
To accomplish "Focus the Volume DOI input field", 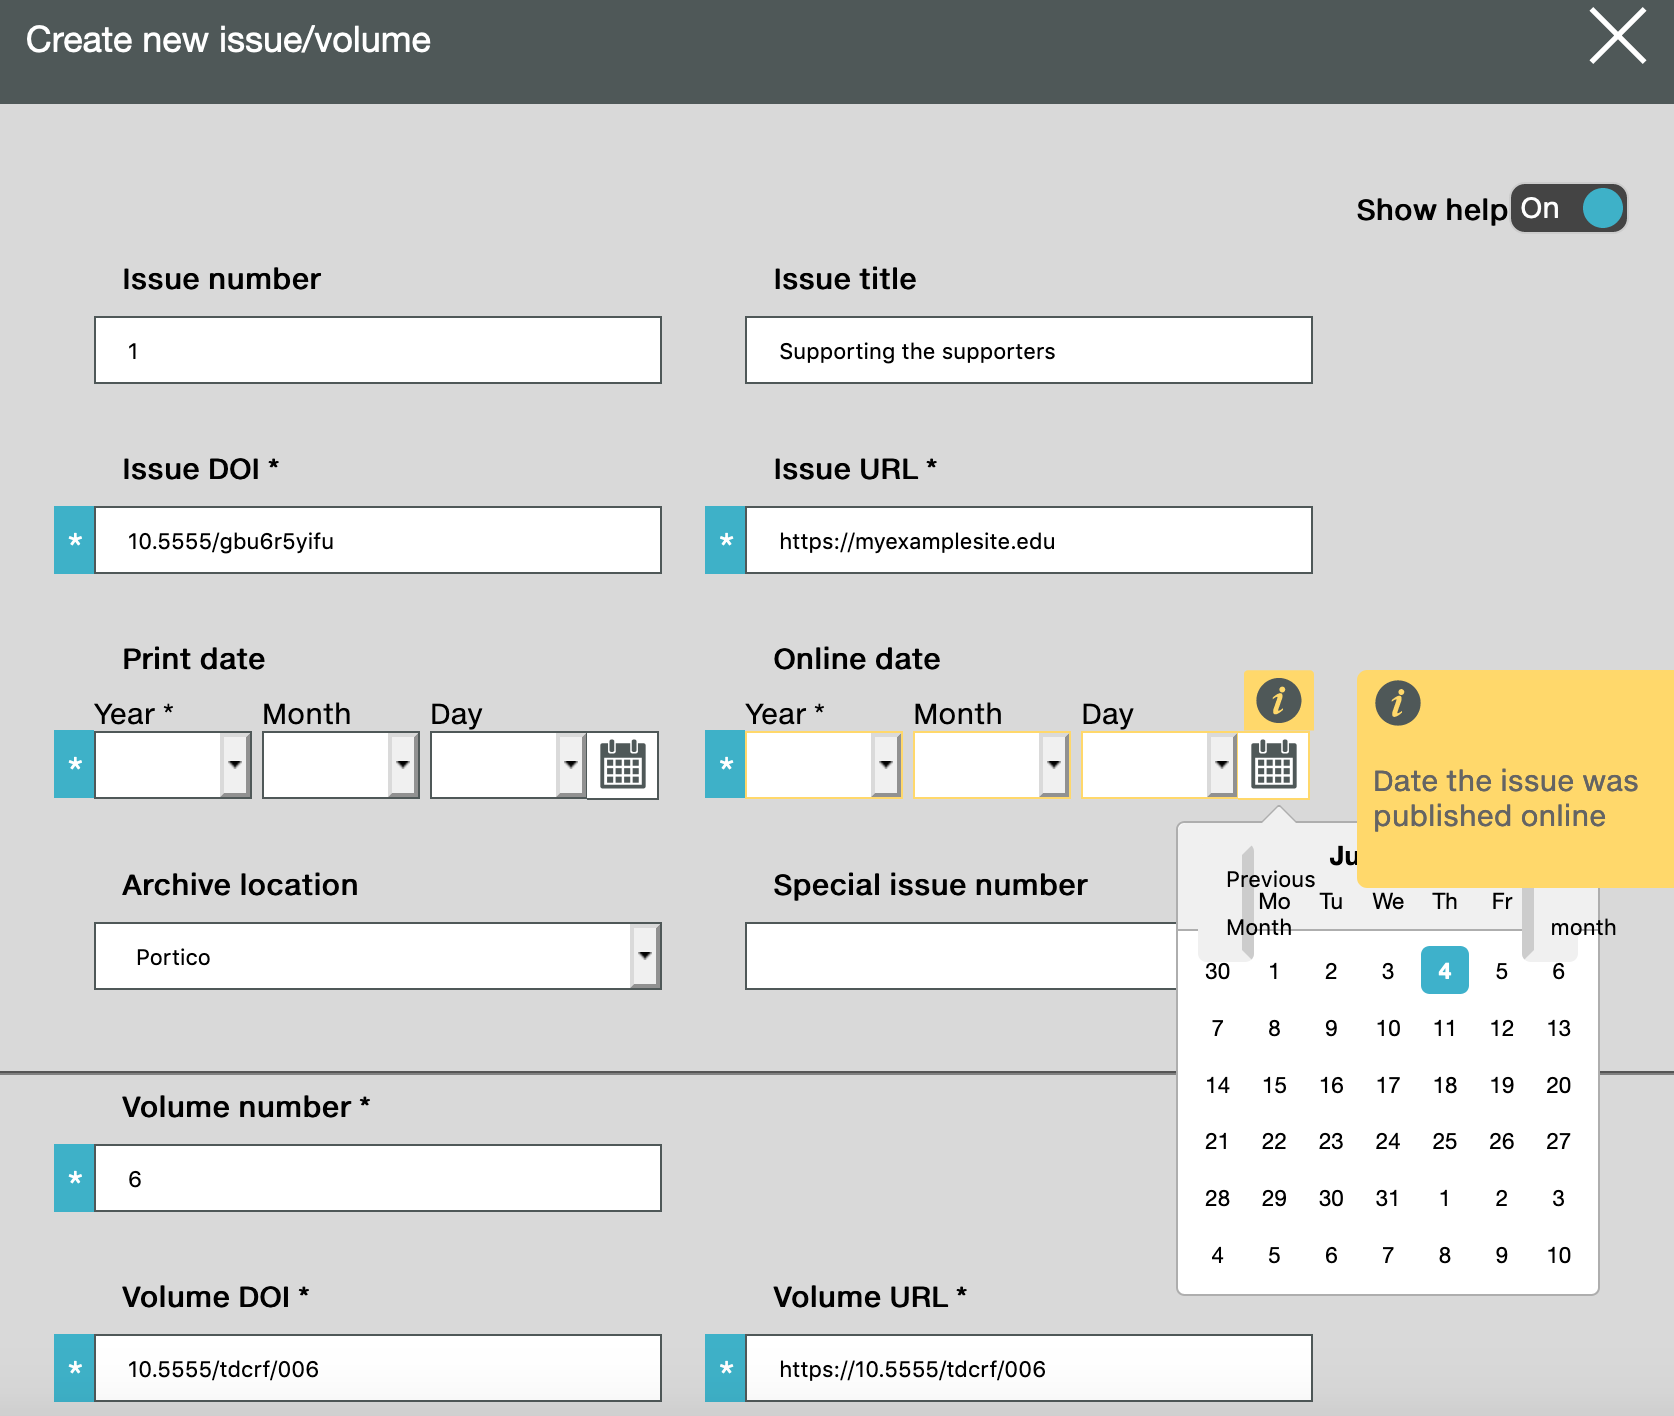I will pyautogui.click(x=377, y=1369).
